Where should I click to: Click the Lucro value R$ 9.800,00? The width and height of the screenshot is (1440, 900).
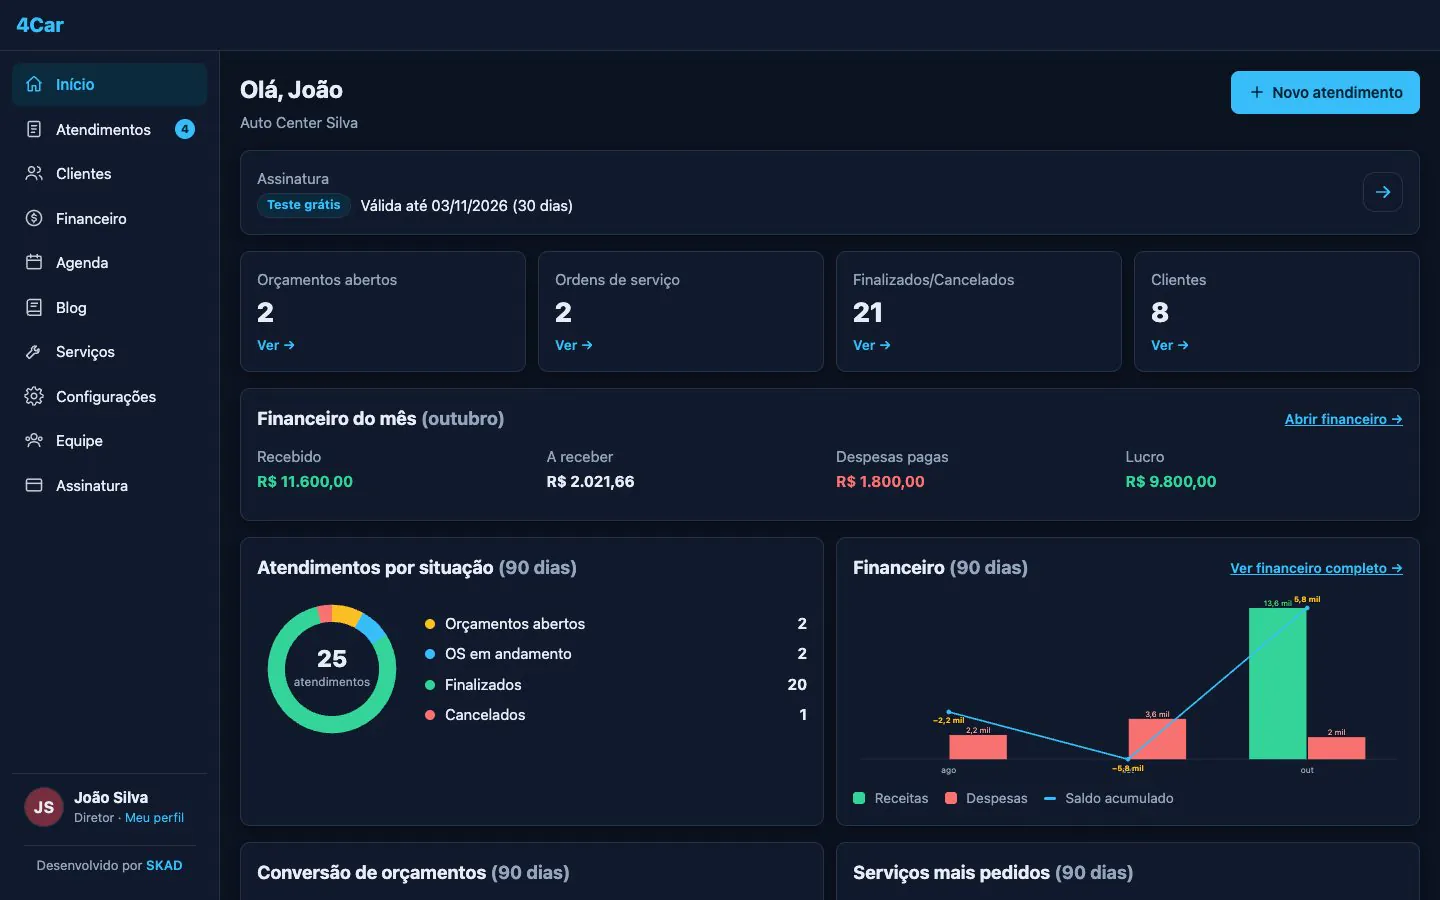tap(1171, 481)
